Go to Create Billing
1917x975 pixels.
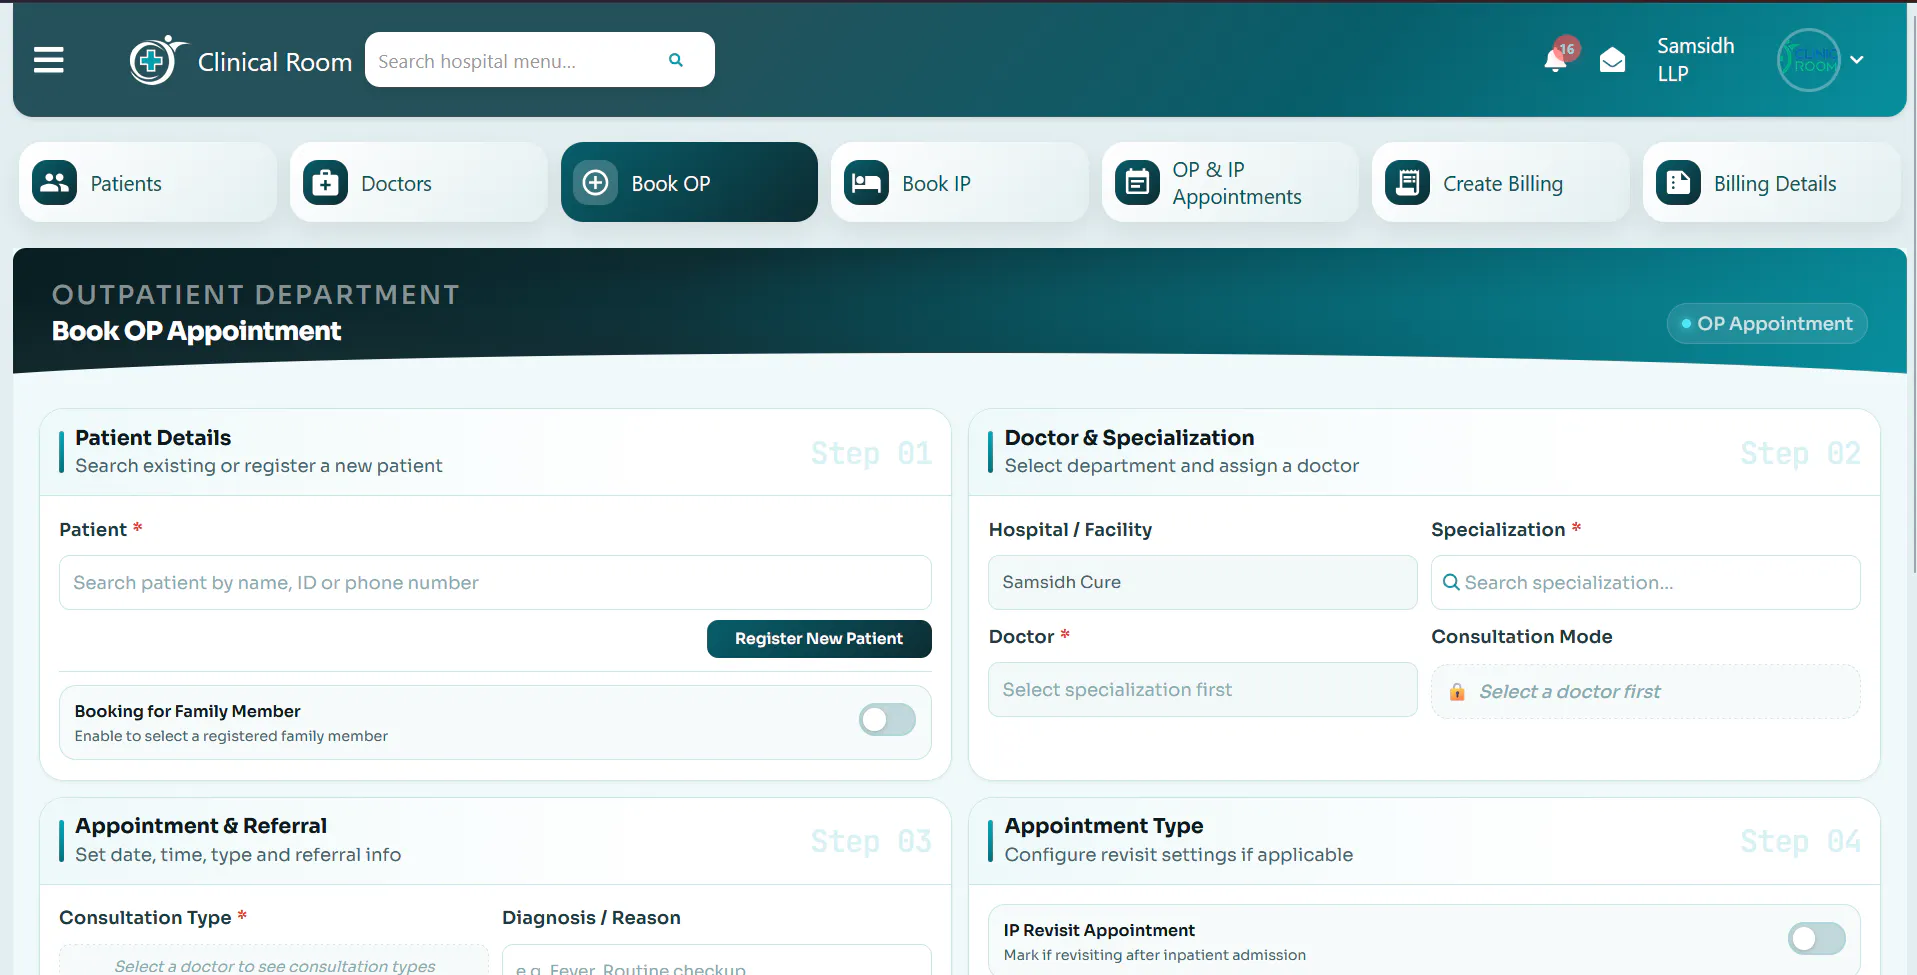1500,182
